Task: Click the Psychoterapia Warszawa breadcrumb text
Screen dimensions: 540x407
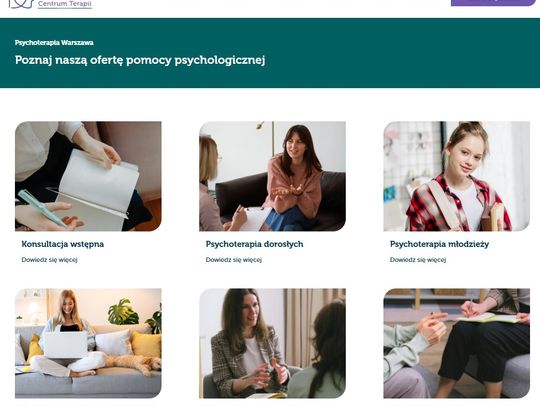Action: (x=54, y=43)
